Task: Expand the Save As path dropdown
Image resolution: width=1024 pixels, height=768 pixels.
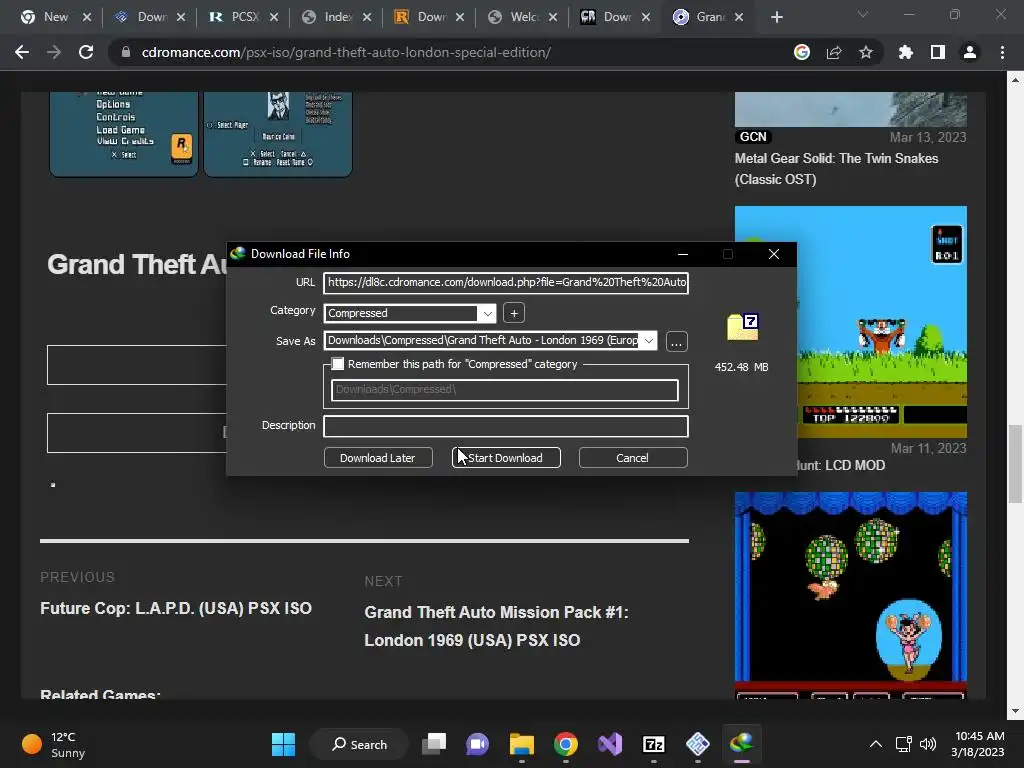Action: pos(648,340)
